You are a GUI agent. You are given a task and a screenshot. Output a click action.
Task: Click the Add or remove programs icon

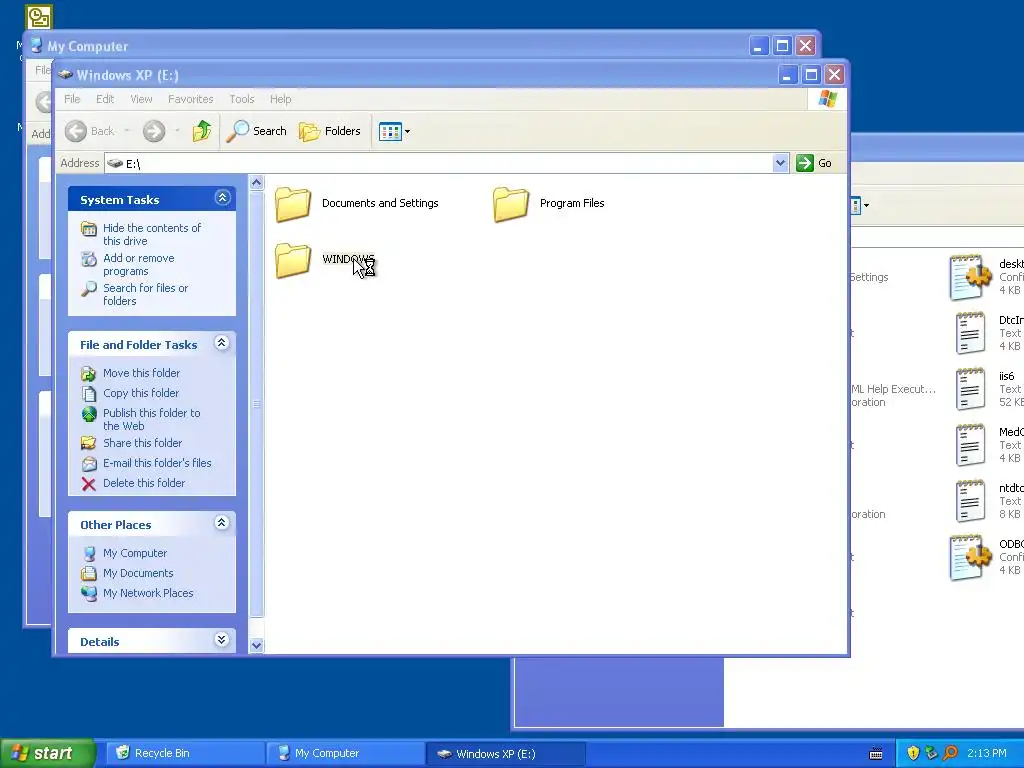pos(89,259)
